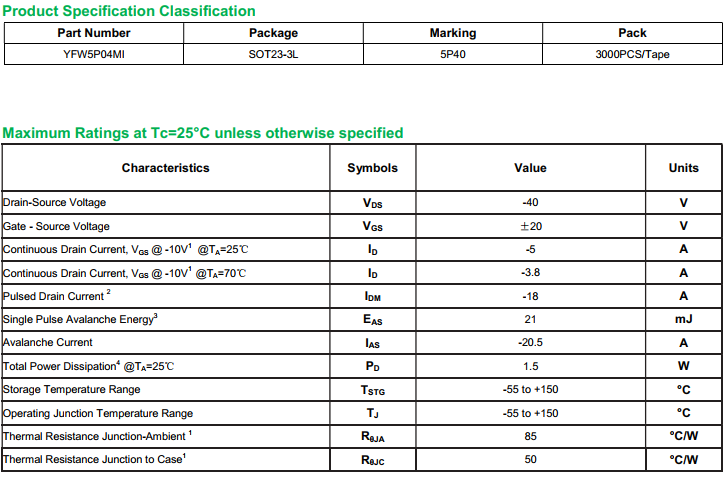Image resolution: width=728 pixels, height=478 pixels.
Task: Select the 5P40 marking value
Action: point(453,54)
